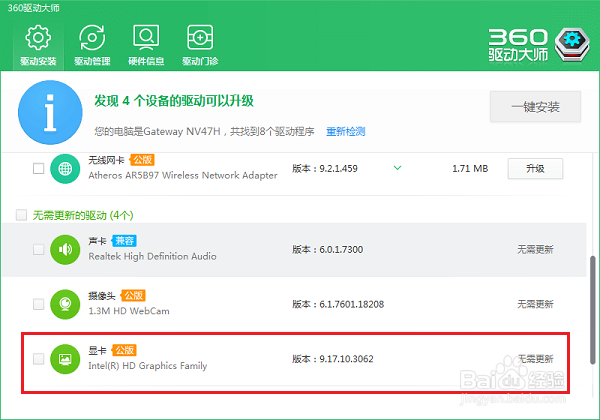Viewport: 600px width, 420px height.
Task: Tick the 摄像头 WebCam checkbox
Action: [38, 304]
